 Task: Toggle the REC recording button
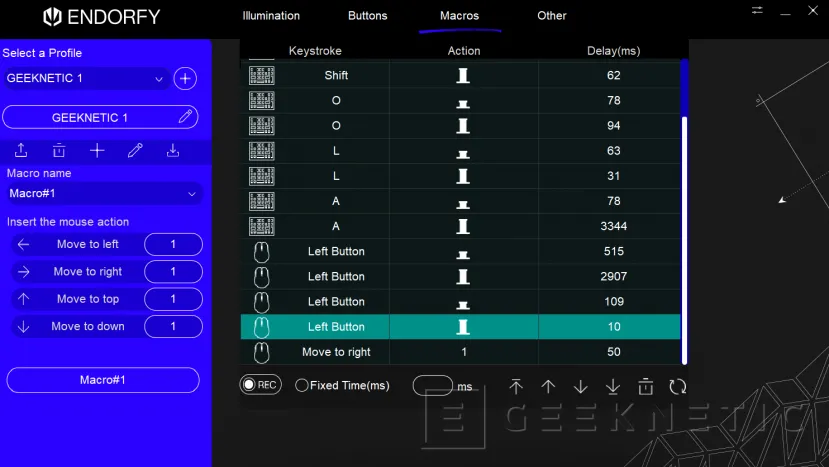click(x=260, y=385)
